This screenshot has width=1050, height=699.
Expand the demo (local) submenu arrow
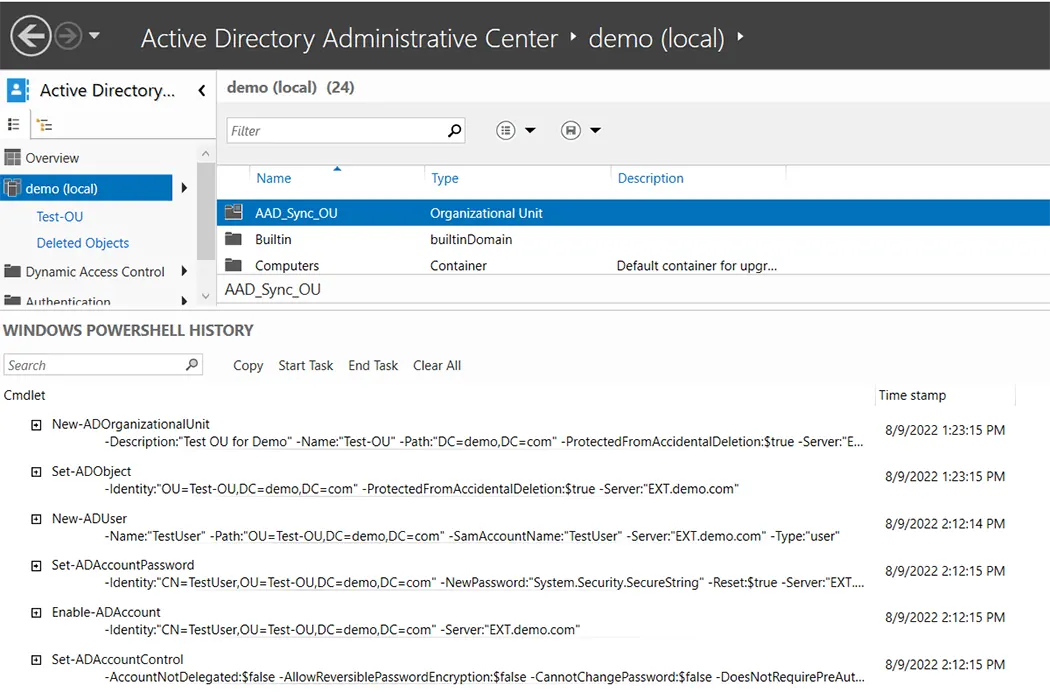tap(184, 188)
